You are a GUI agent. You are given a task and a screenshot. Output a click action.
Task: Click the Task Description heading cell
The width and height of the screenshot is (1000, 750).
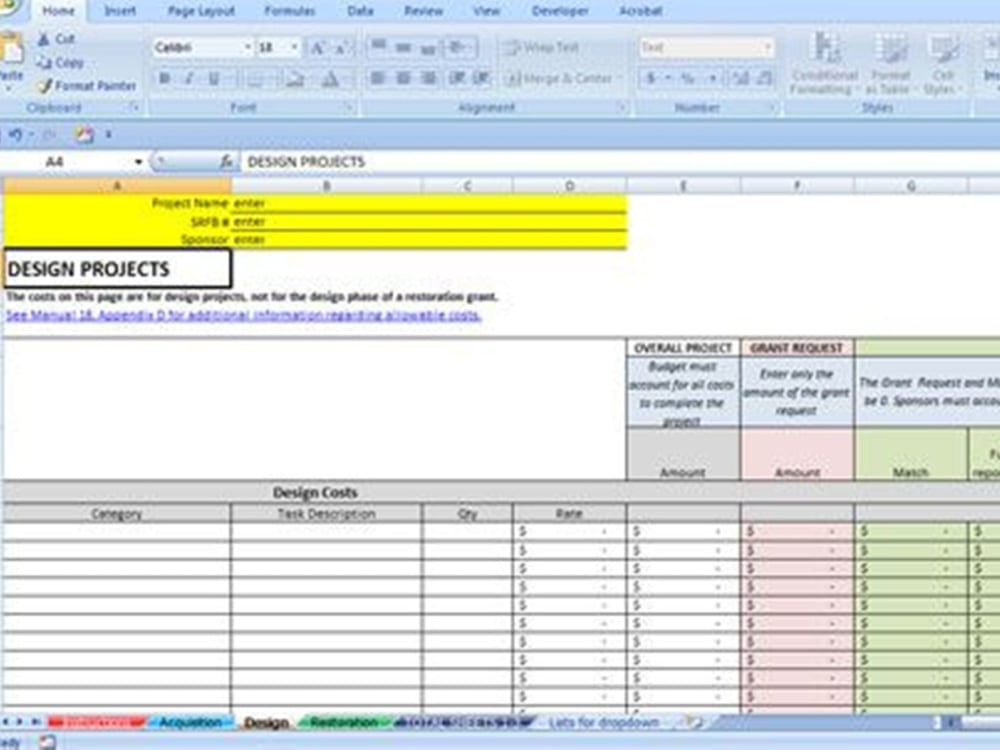[x=326, y=514]
